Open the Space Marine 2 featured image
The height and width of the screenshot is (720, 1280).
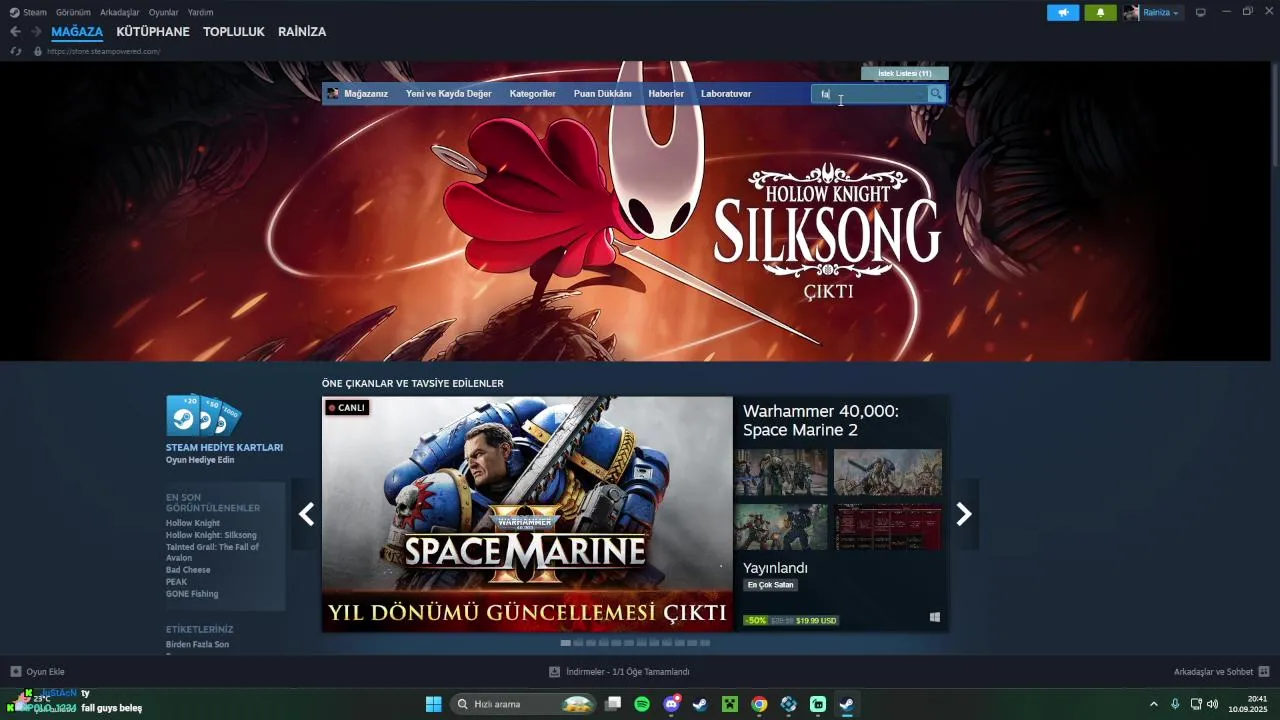click(x=527, y=514)
